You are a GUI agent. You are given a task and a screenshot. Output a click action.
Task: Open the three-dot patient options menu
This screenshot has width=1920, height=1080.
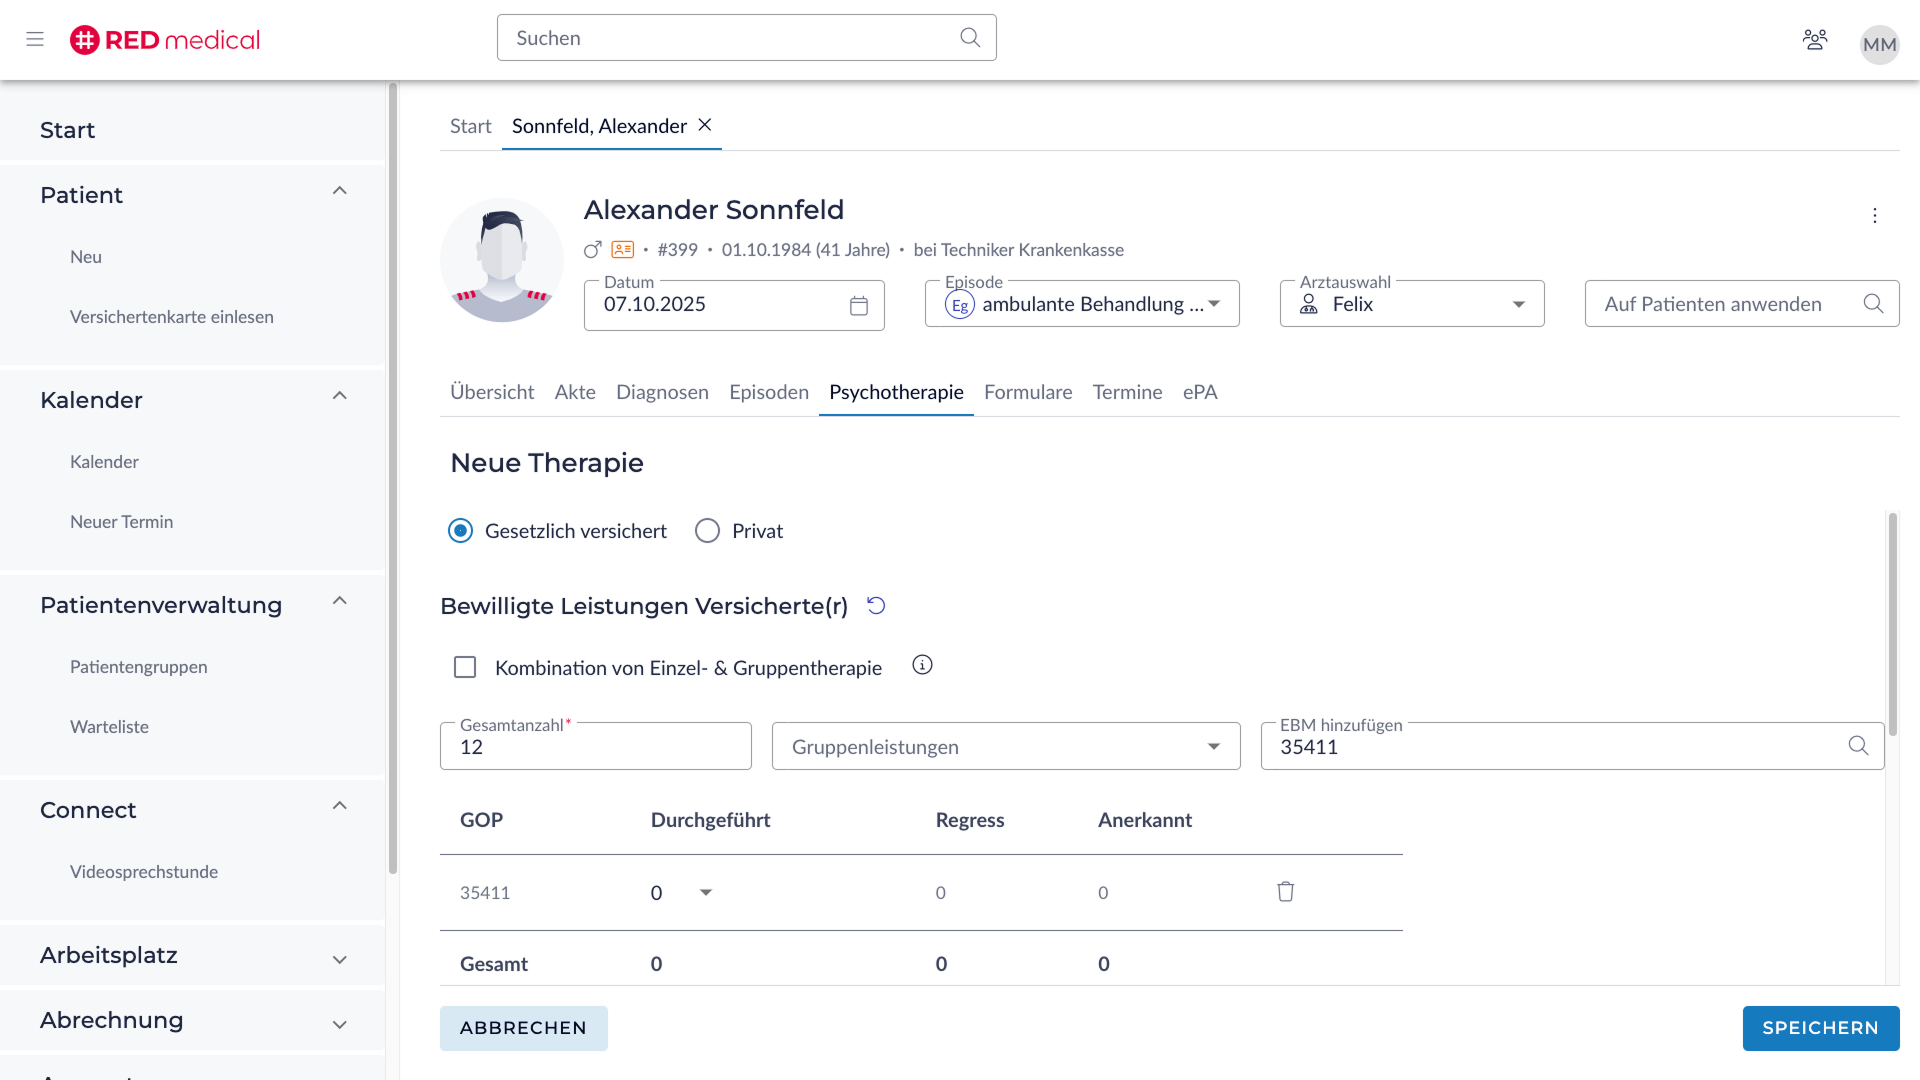1874,216
